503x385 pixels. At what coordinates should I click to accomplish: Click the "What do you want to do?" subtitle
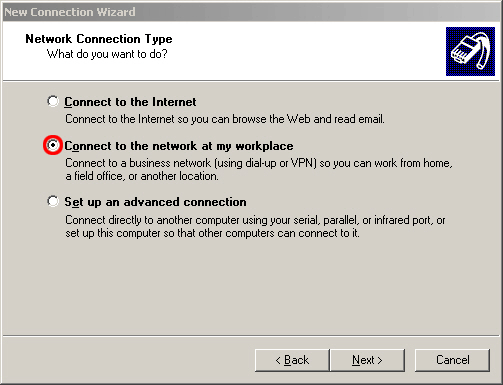click(x=107, y=54)
